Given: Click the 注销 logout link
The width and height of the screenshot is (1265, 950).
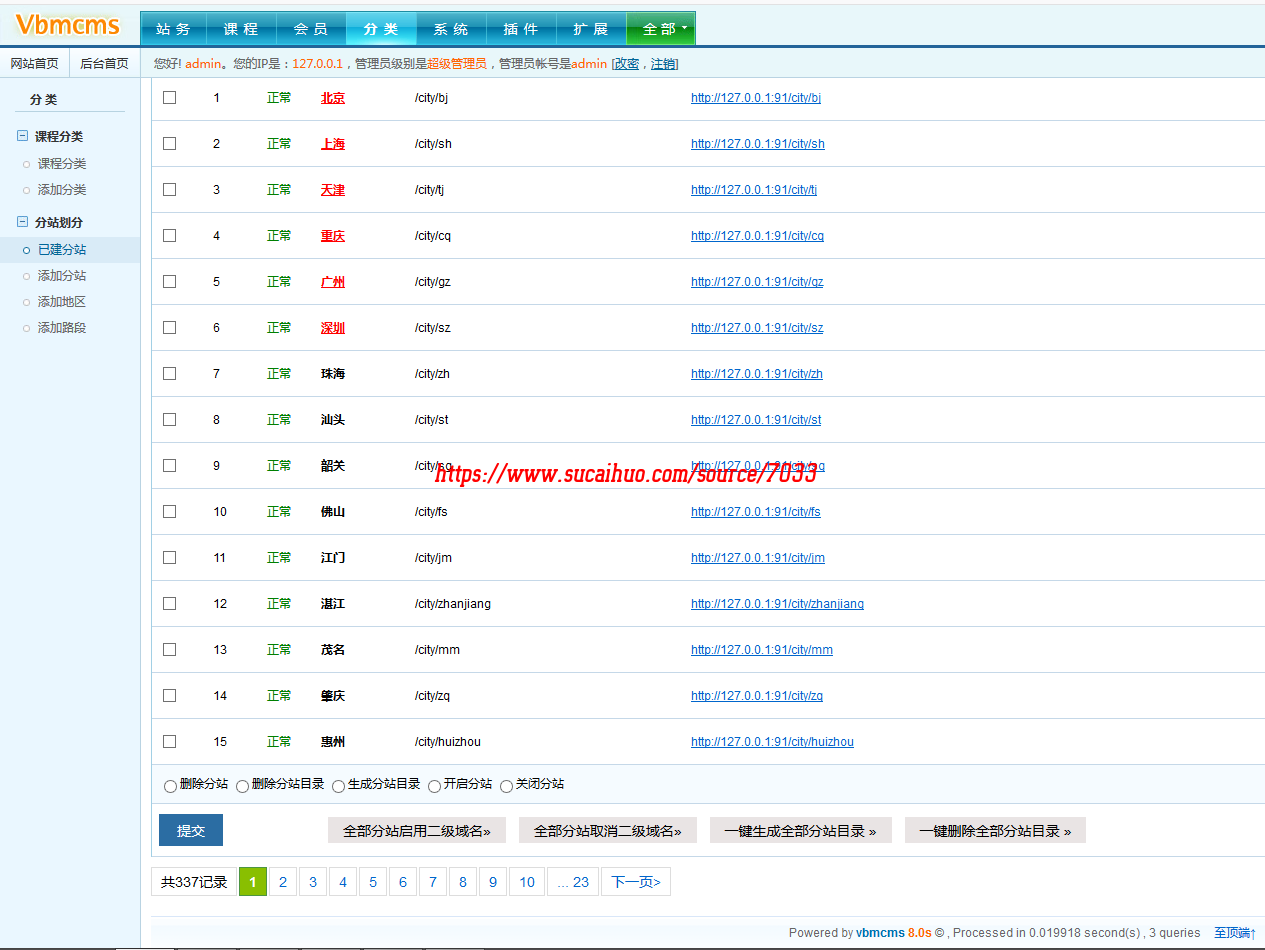Looking at the screenshot, I should [663, 64].
